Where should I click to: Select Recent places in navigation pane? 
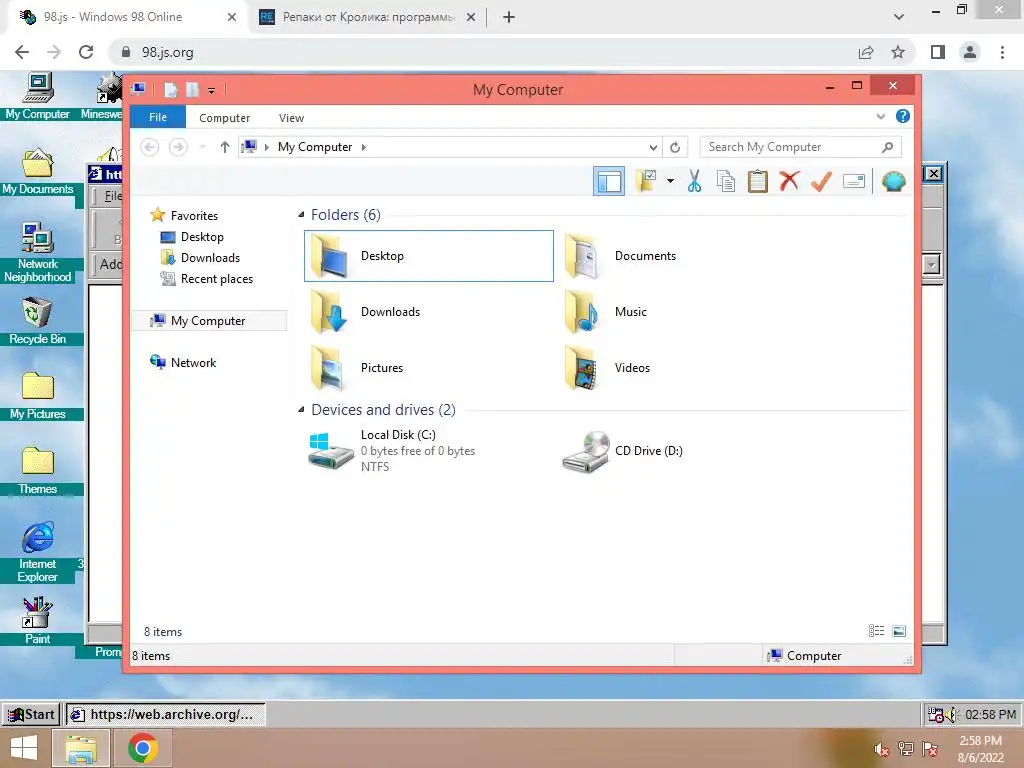pos(207,279)
